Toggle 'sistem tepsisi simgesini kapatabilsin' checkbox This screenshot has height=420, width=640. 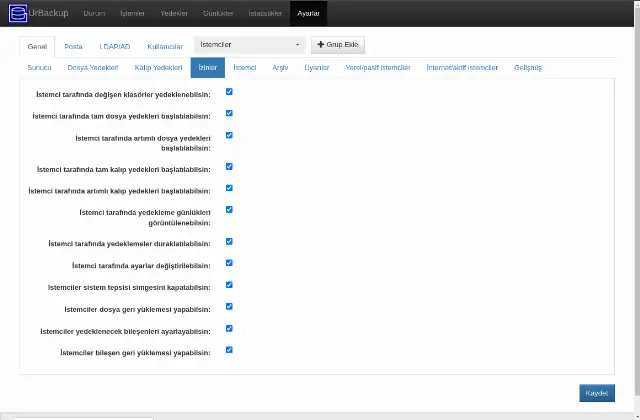click(229, 285)
